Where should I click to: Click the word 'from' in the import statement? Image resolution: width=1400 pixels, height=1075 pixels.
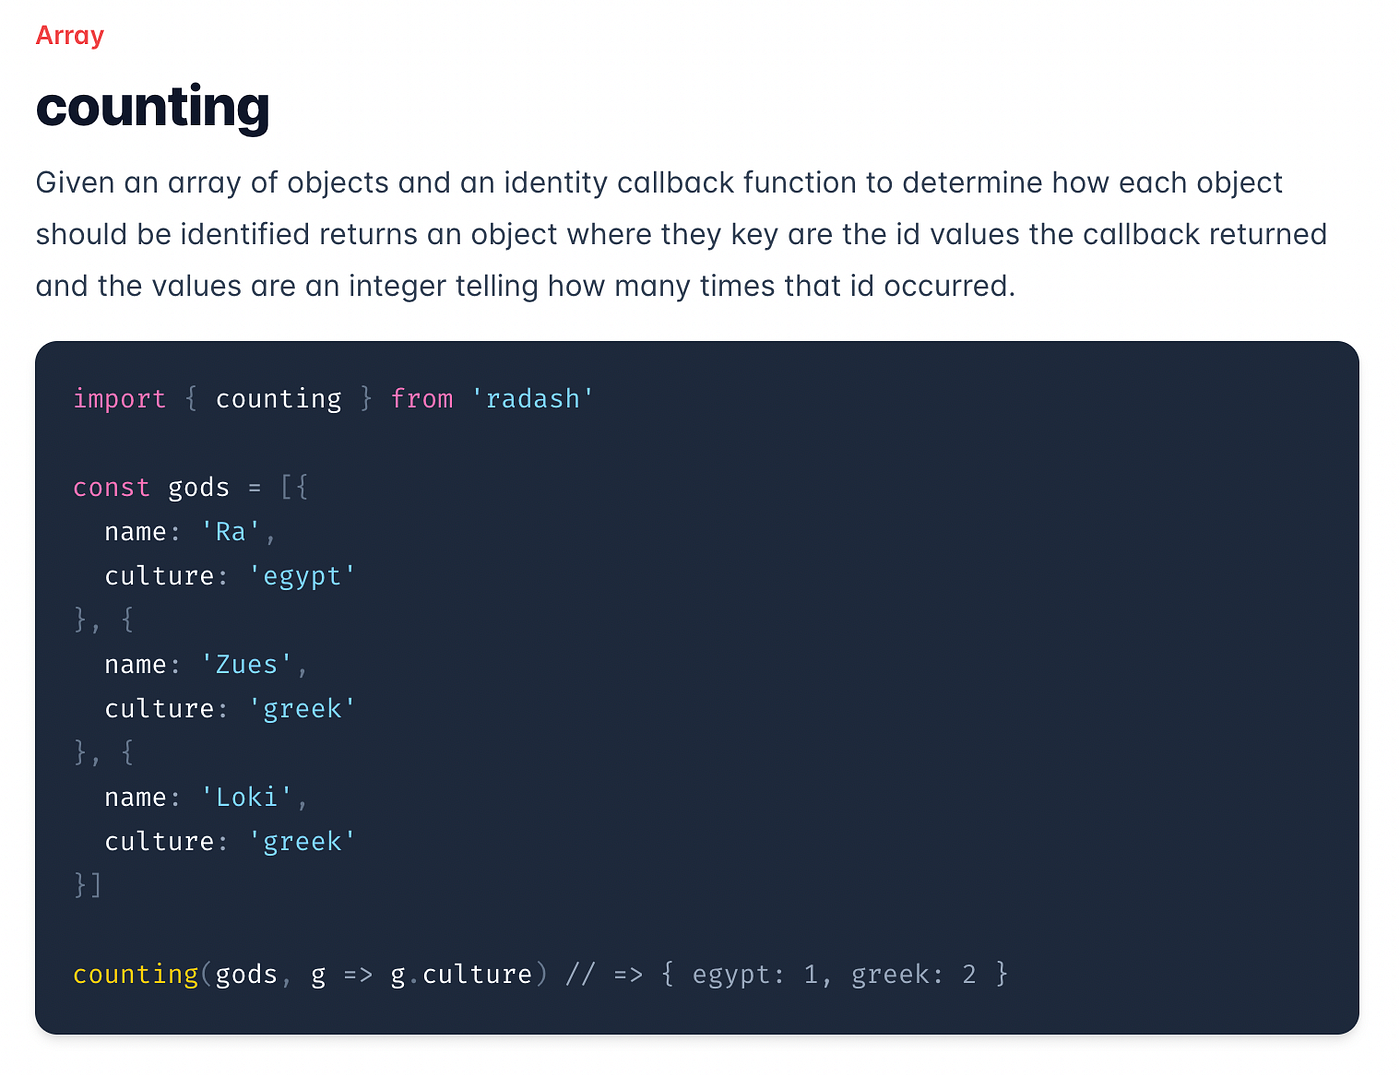coord(421,399)
